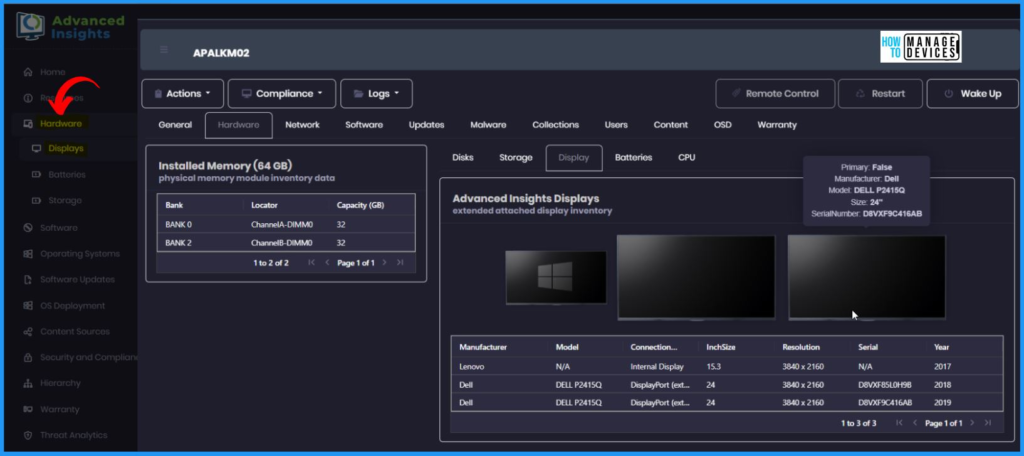The height and width of the screenshot is (456, 1024).
Task: Open Warranty in the left sidebar
Action: click(x=59, y=410)
